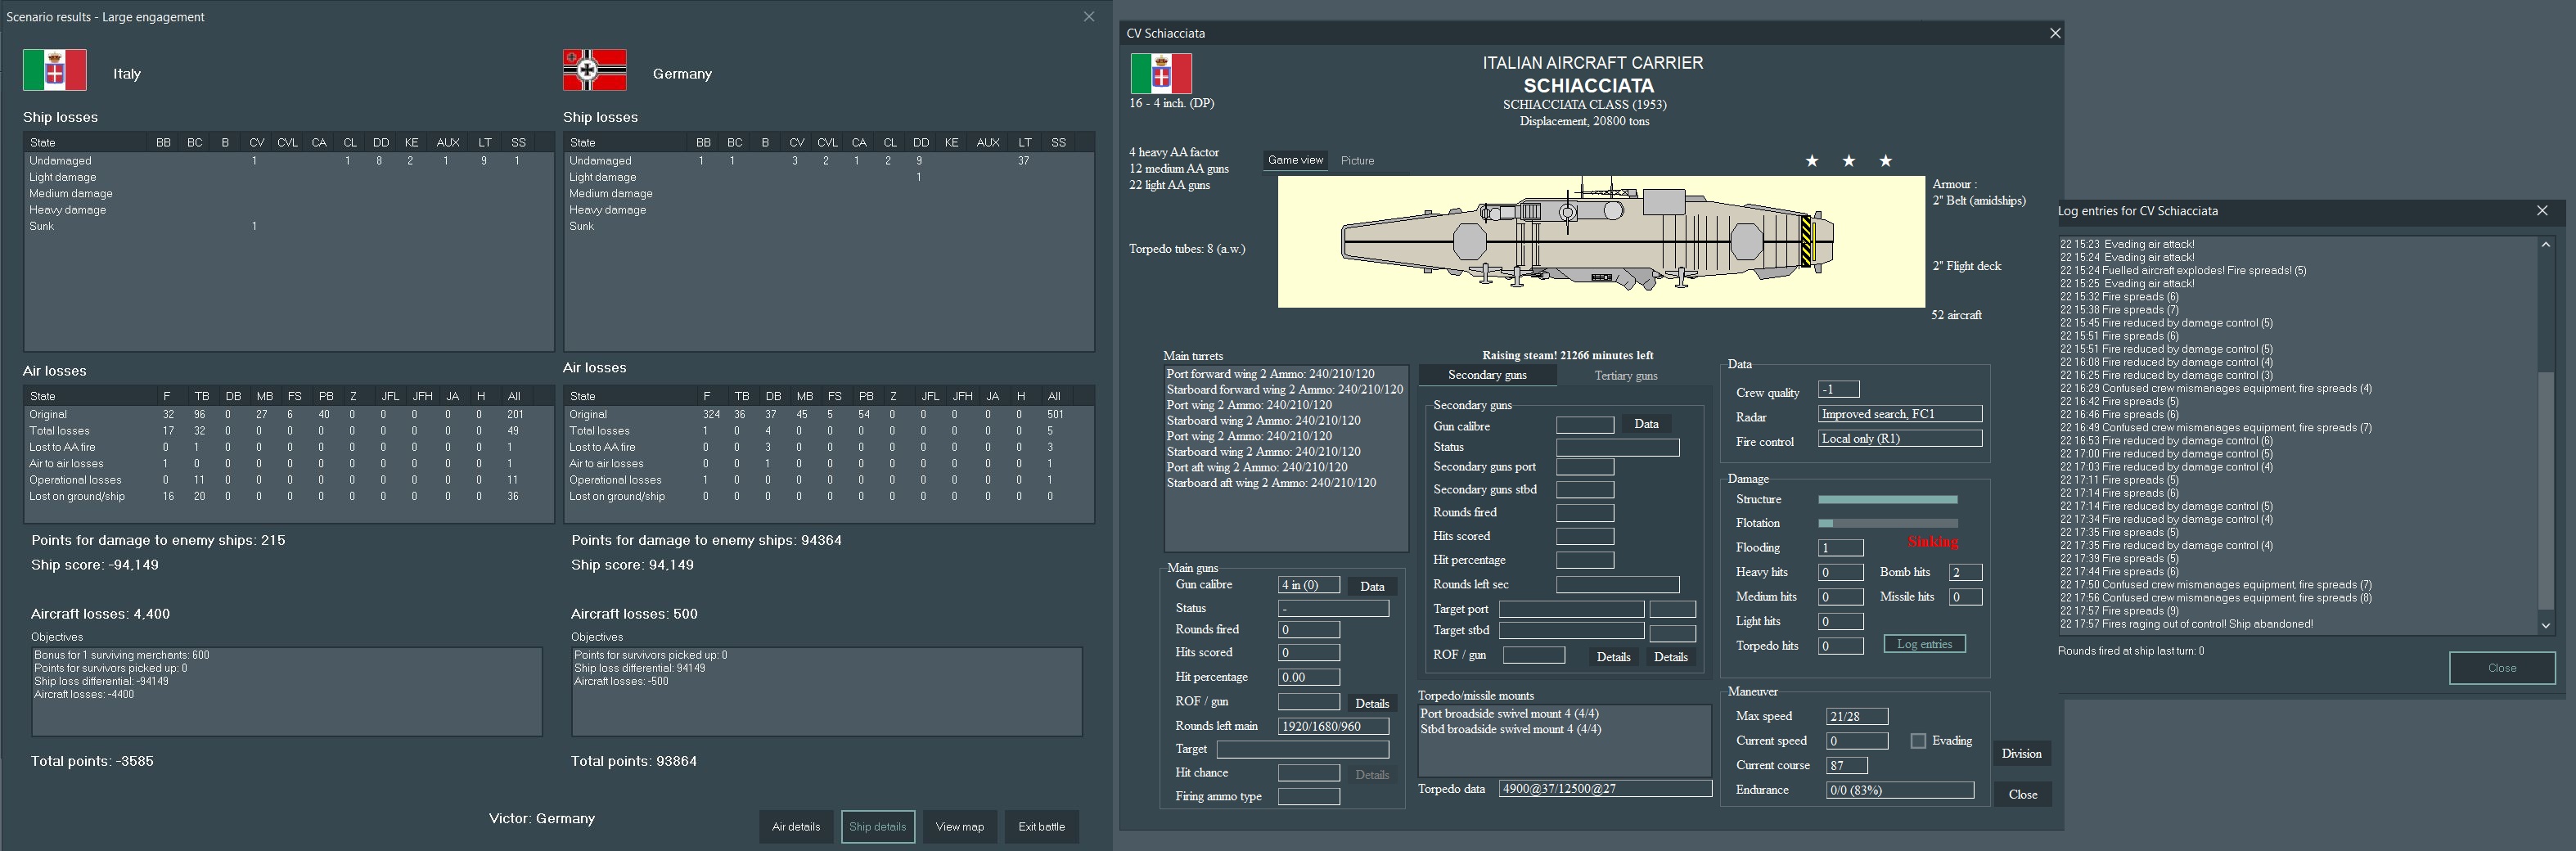
Task: Click the Torpedo data field
Action: pos(1605,788)
